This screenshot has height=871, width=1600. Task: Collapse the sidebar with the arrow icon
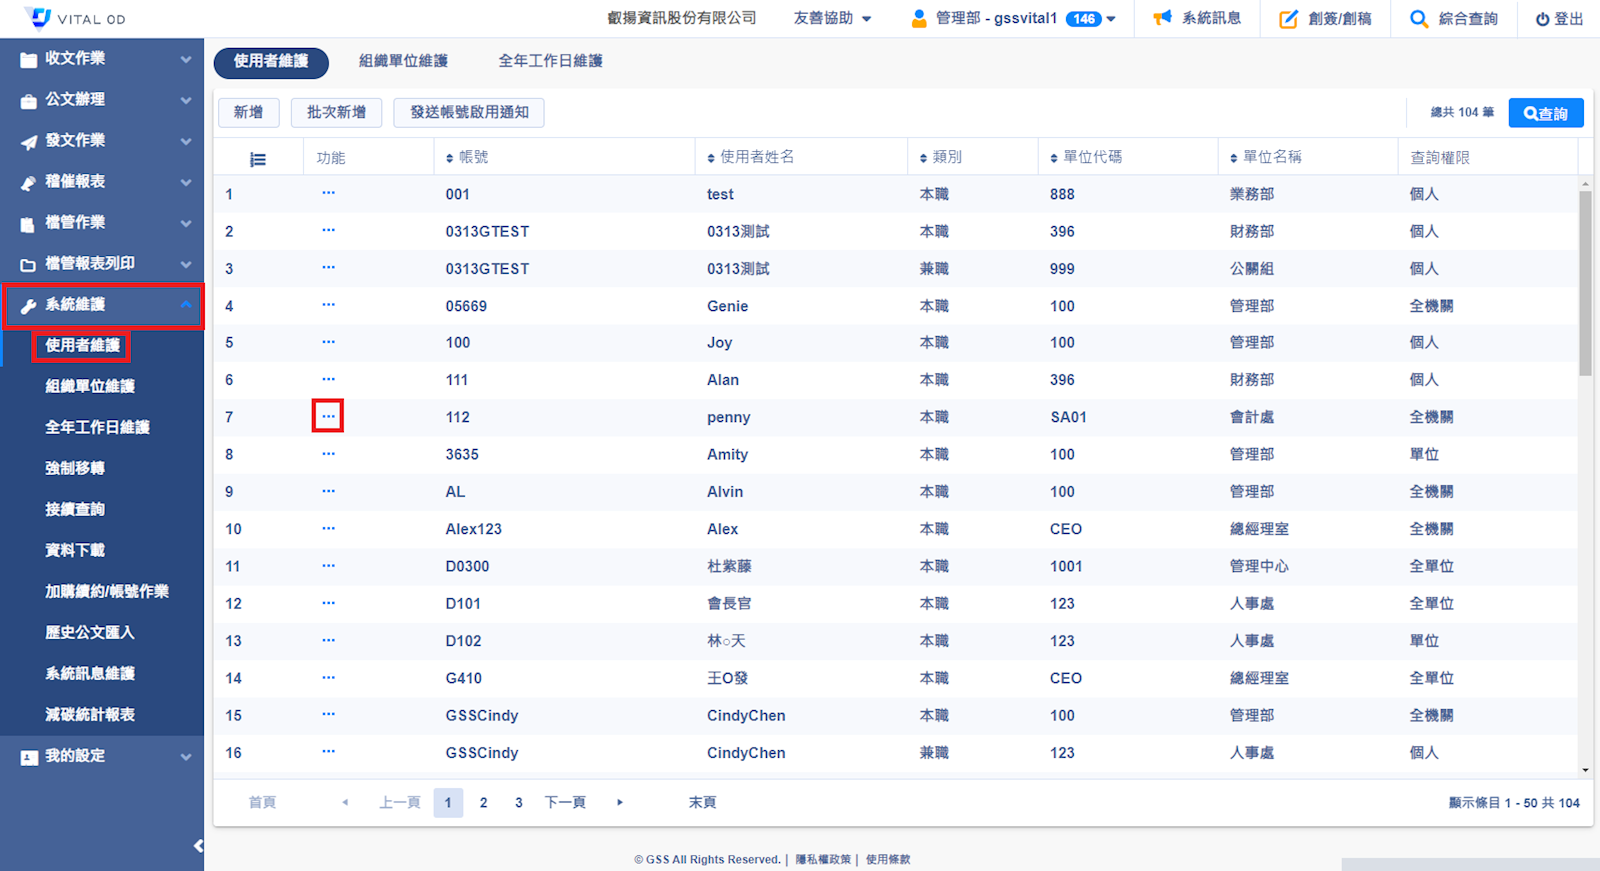pos(198,846)
